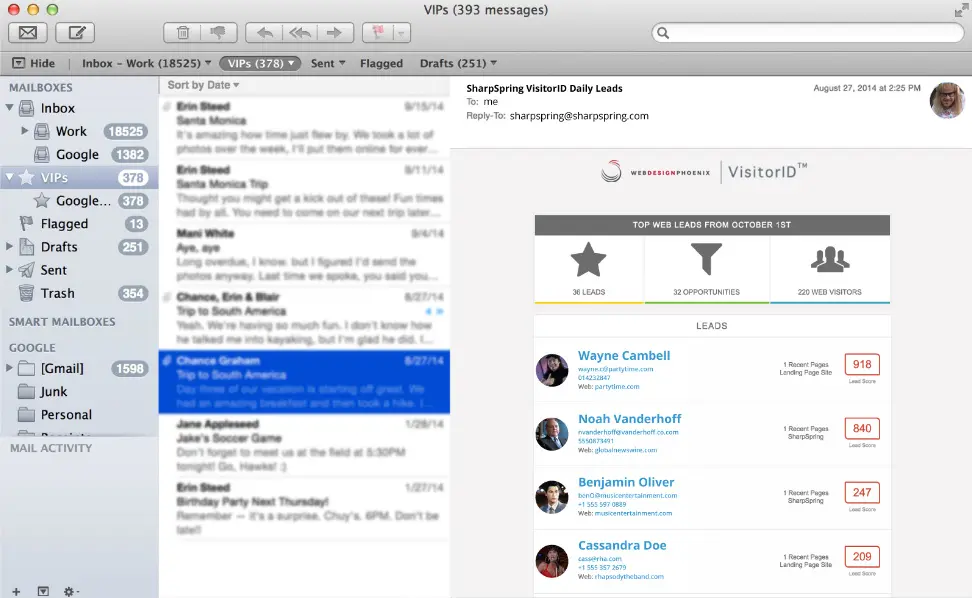Select the starred Google… mailbox under VIPs
The width and height of the screenshot is (972, 598).
[x=79, y=201]
